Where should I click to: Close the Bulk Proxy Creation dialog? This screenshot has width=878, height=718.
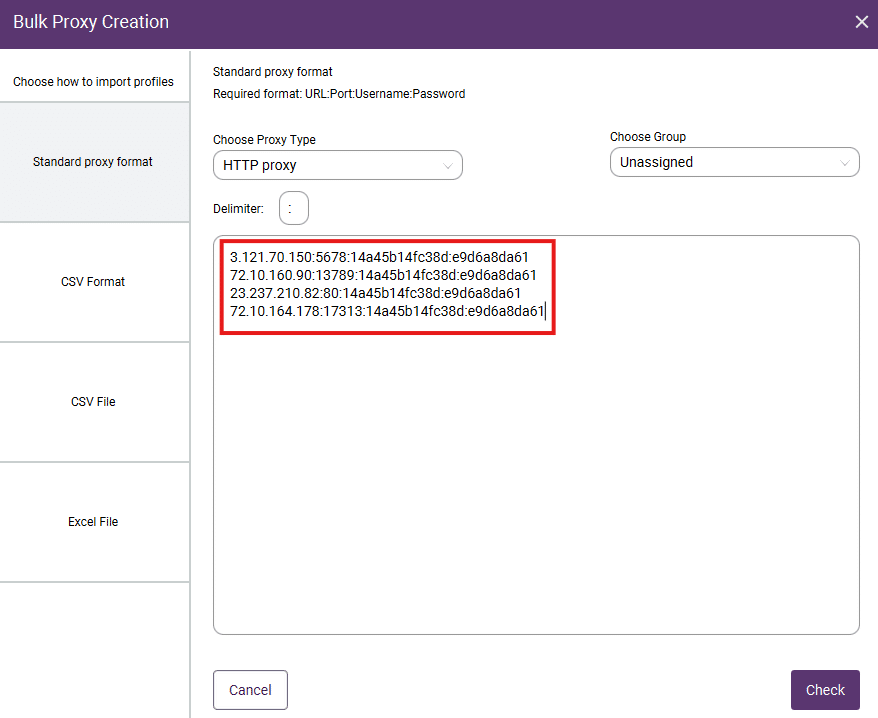coord(861,21)
